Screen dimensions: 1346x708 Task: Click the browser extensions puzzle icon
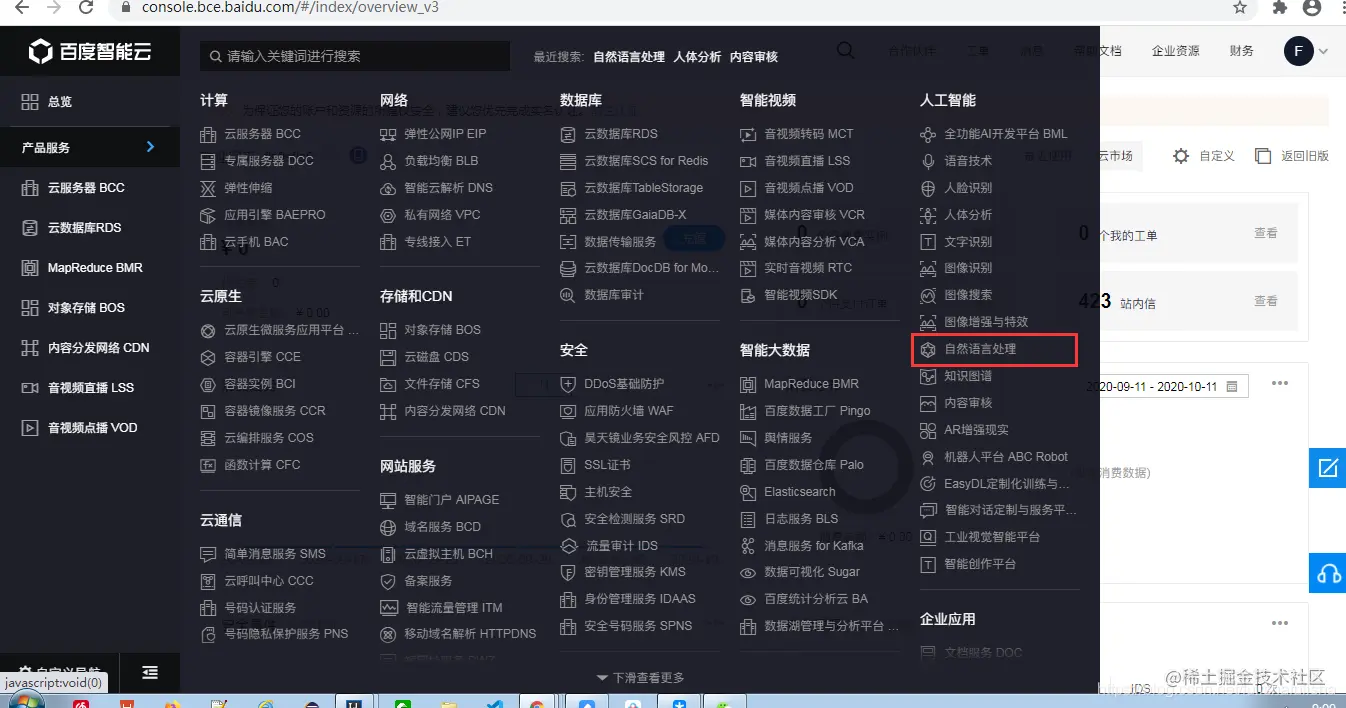click(1278, 8)
